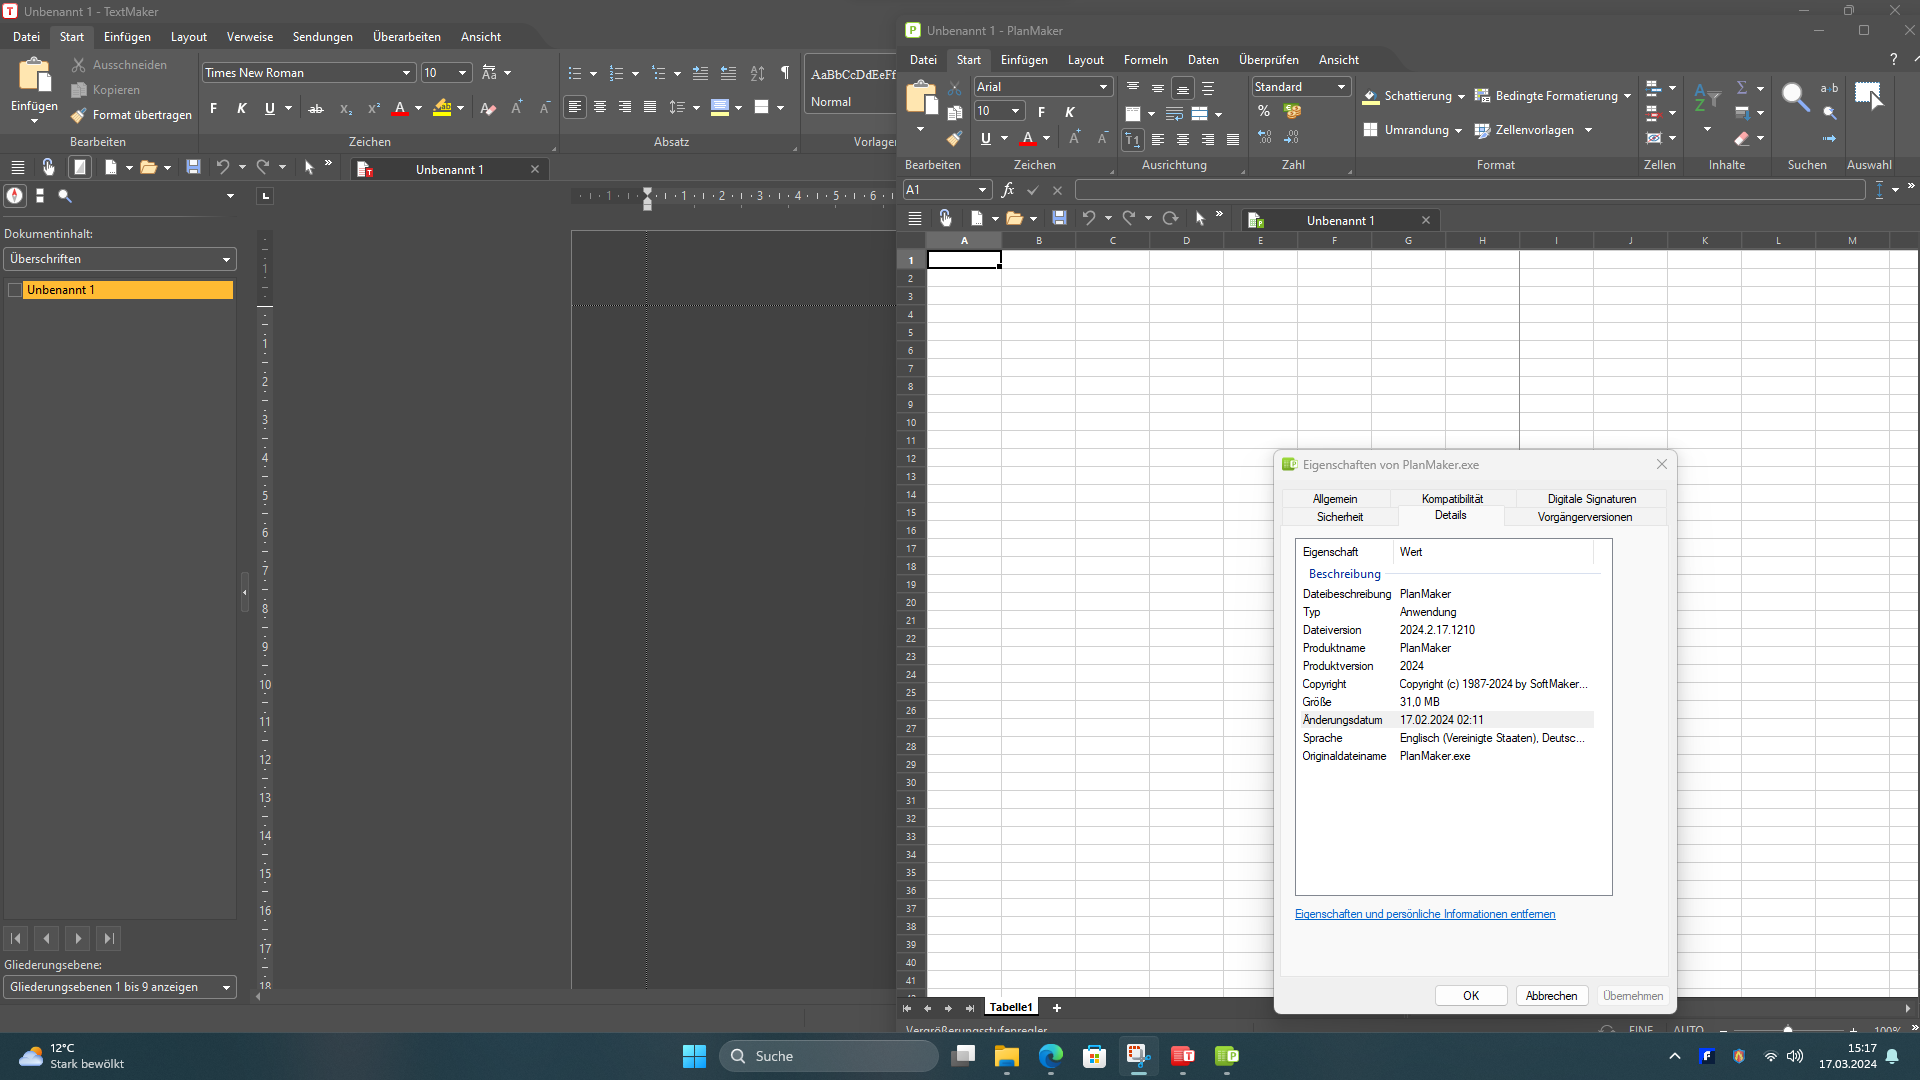Click the sort A-Z icon in TextMaker Absatz group

coord(757,73)
